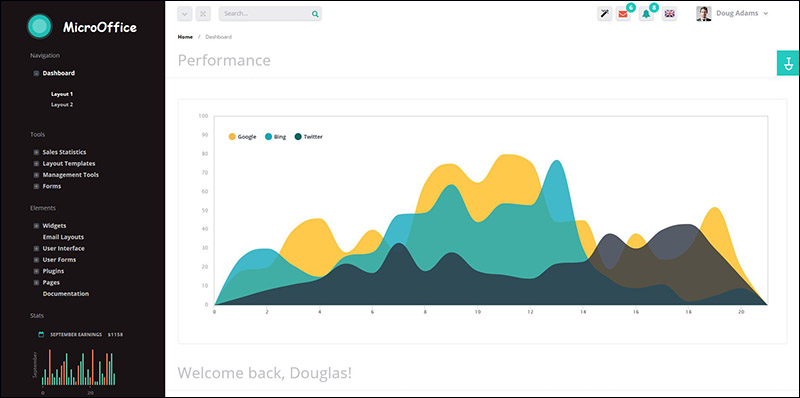800x398 pixels.
Task: Open the Doug Adams user dropdown
Action: (x=742, y=14)
